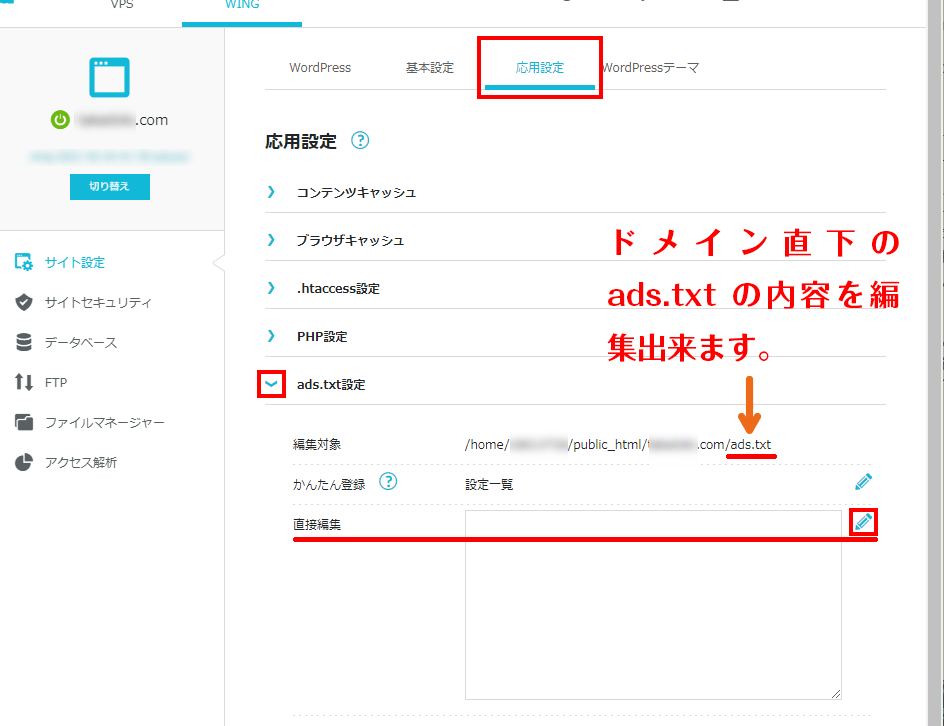Click the ブラウザキャッシュ section title
944x726 pixels.
coord(350,240)
